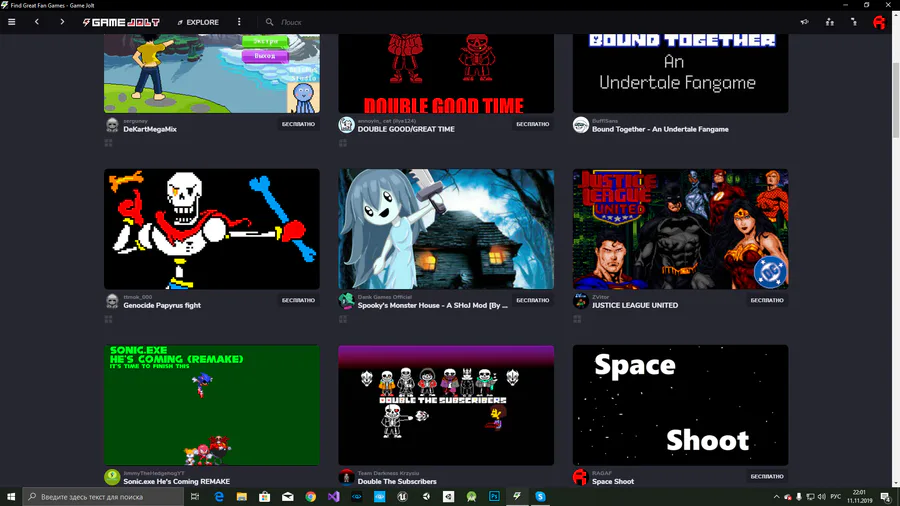Click JUSTICE LEAGUE UNITED developer avatar
900x506 pixels.
(580, 301)
